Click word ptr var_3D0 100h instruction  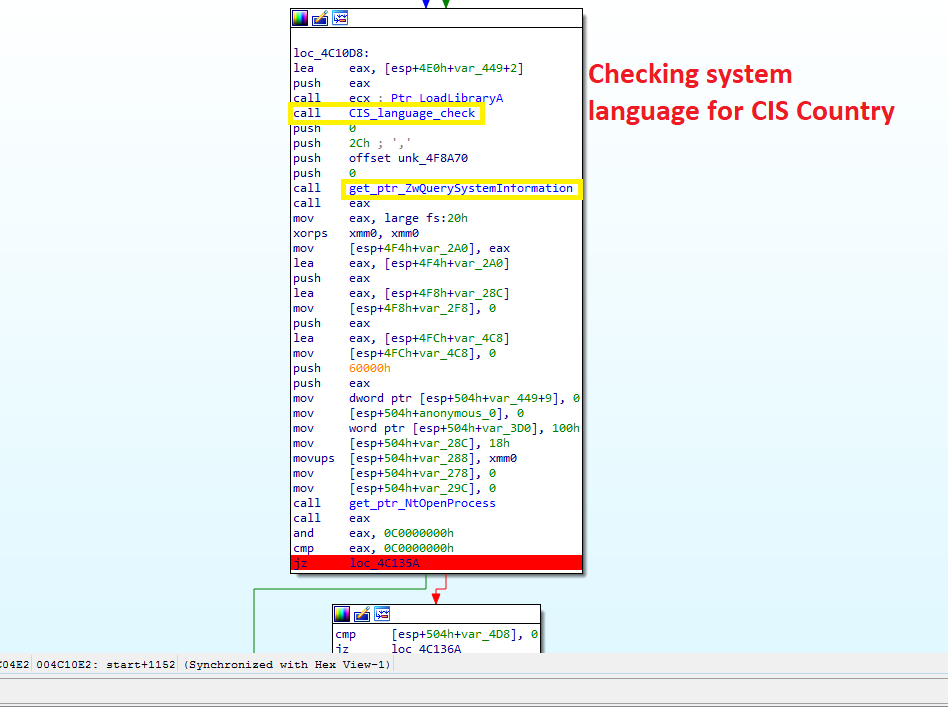(x=436, y=428)
